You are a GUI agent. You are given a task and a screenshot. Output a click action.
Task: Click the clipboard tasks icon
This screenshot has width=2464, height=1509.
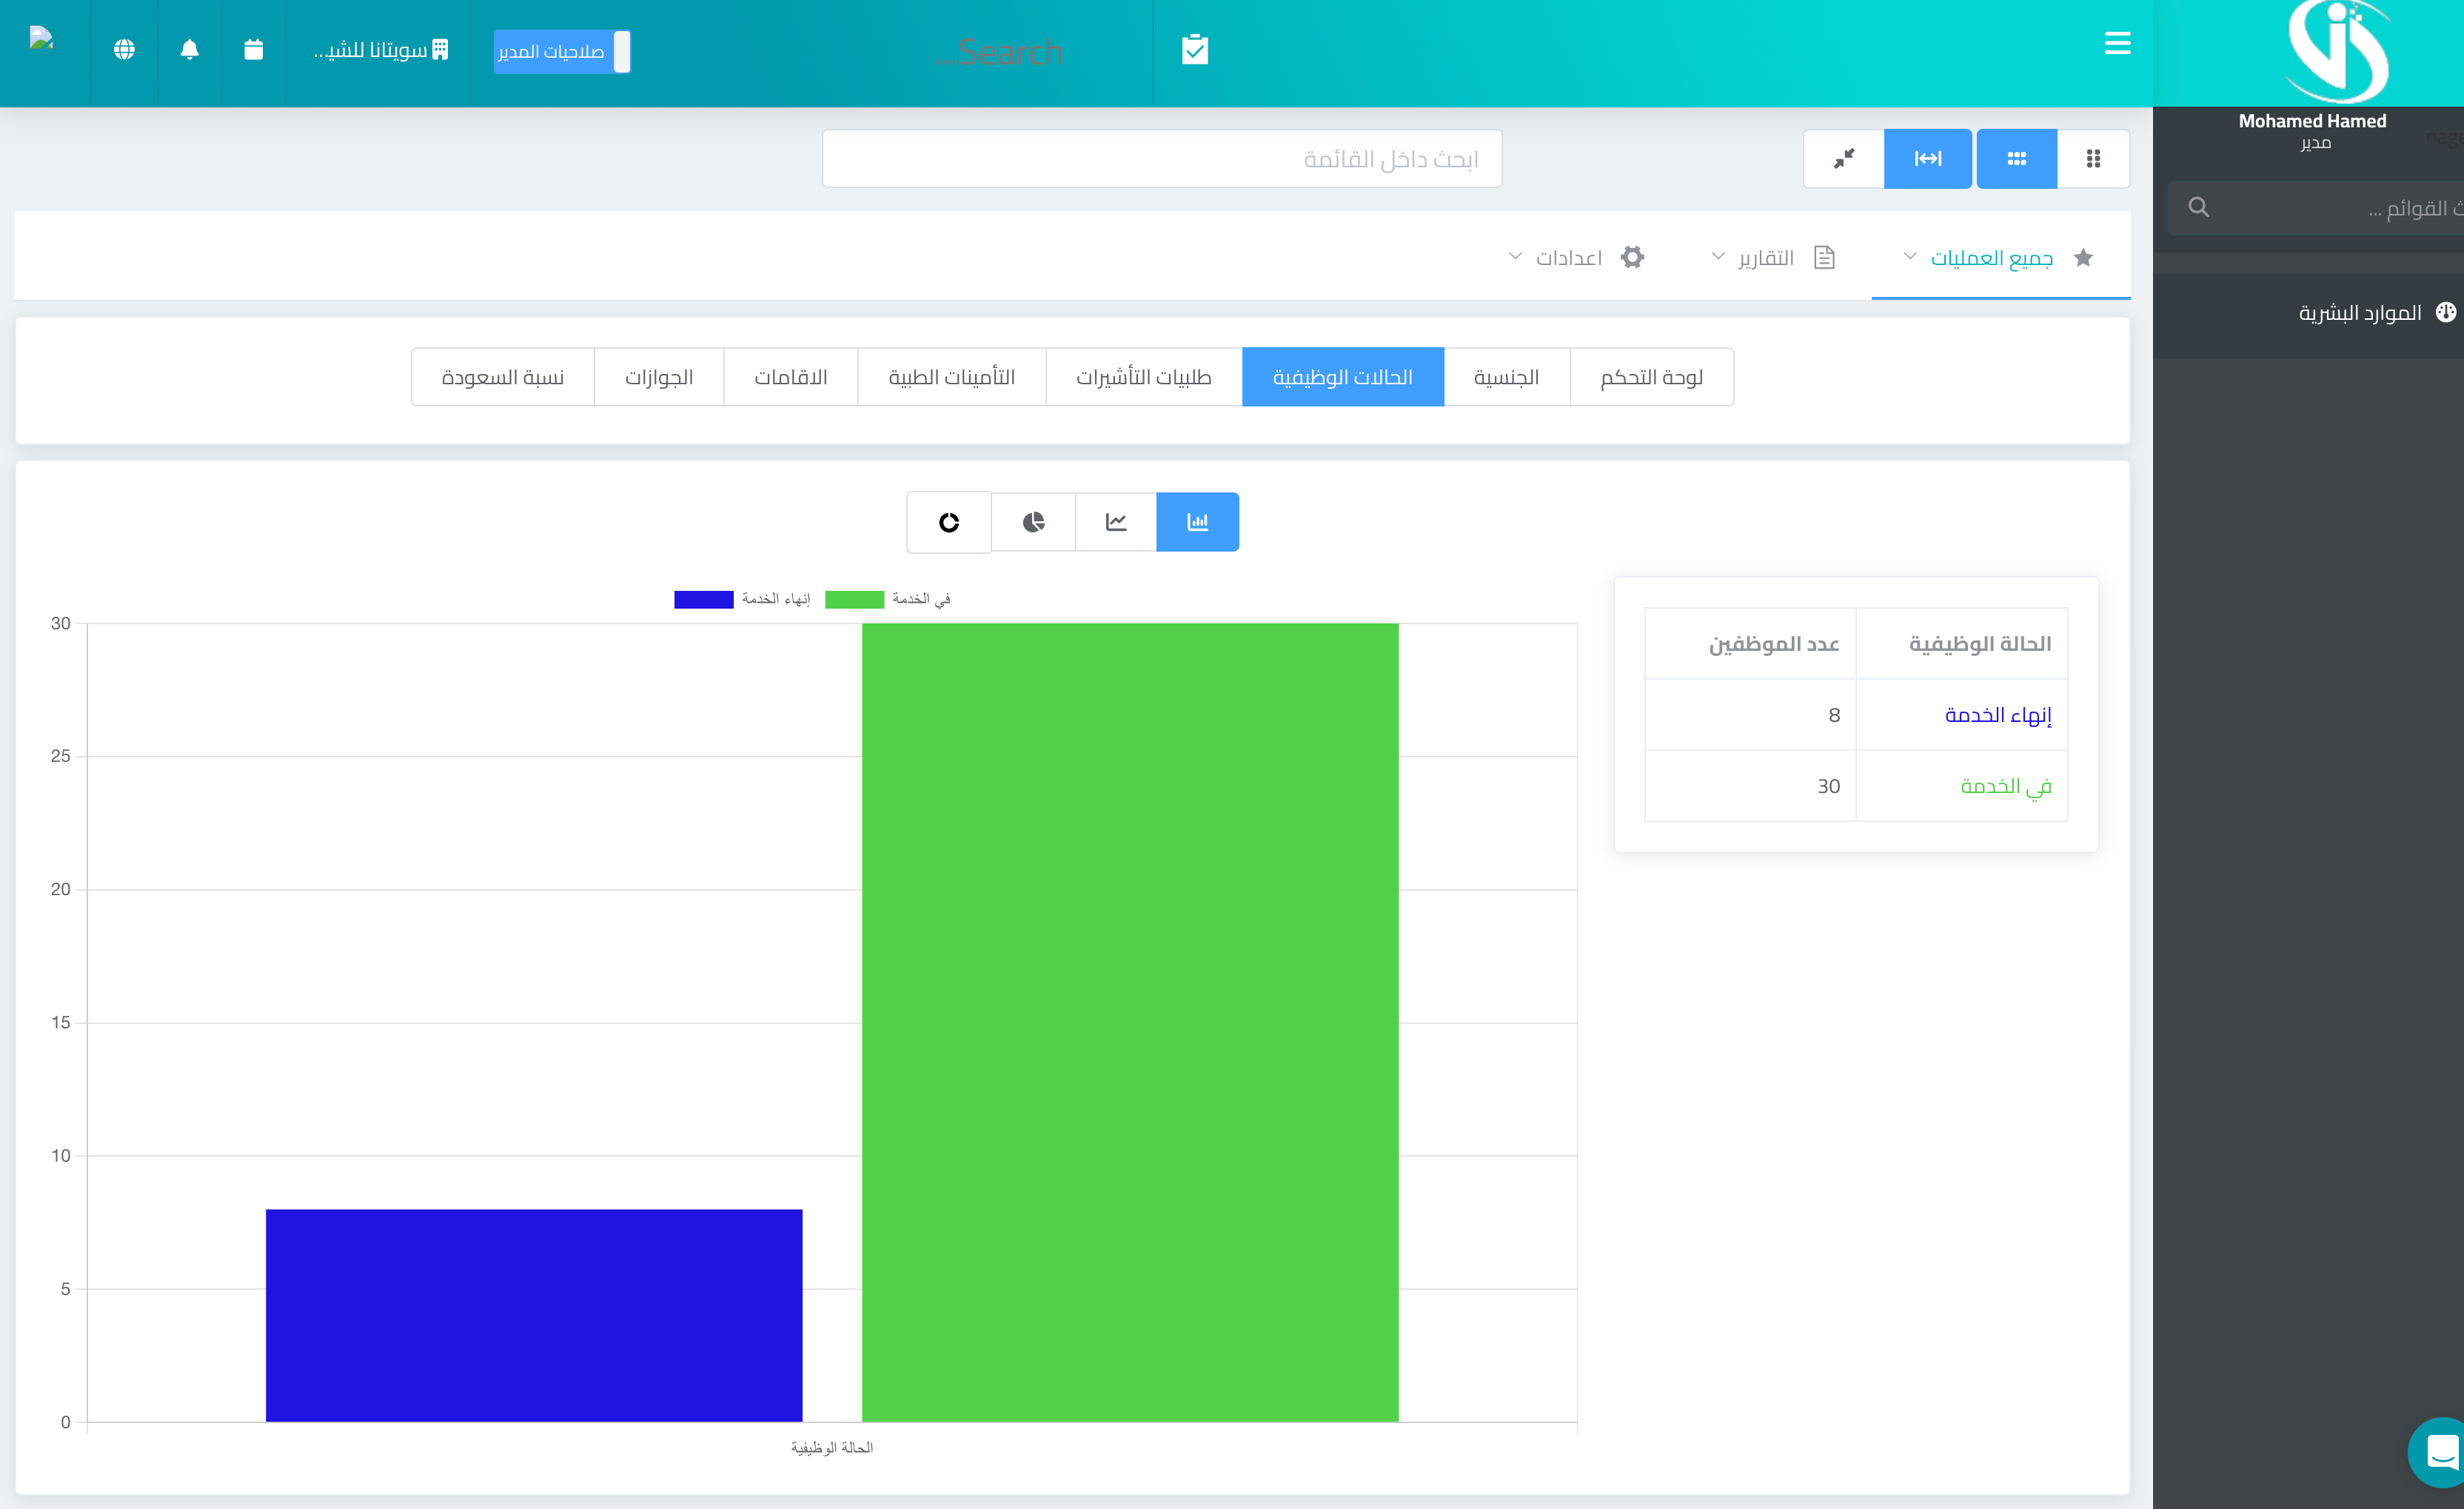(x=1194, y=50)
